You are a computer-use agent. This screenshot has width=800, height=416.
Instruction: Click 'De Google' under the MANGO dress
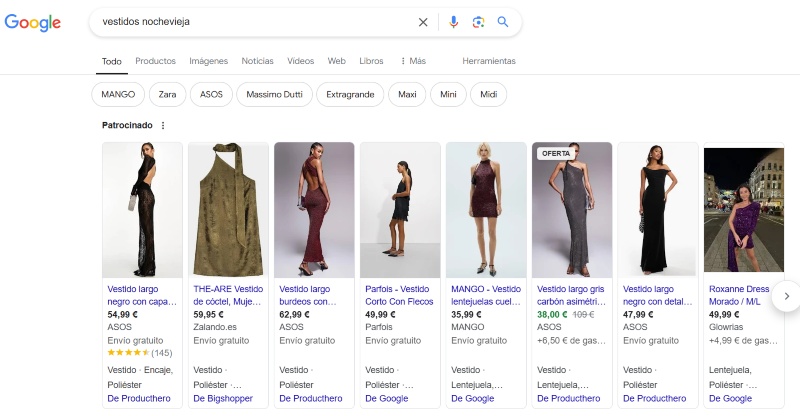point(472,399)
